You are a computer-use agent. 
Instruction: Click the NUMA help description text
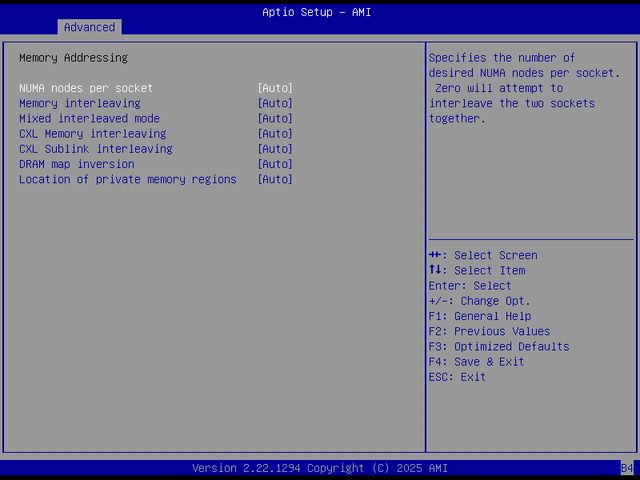click(x=524, y=88)
